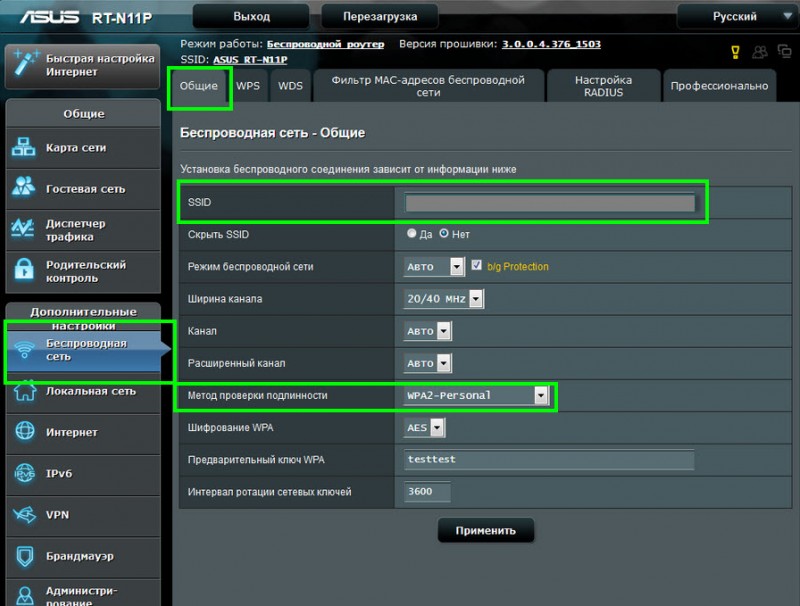Click the Ширина канала label
The image size is (800, 606).
pos(224,299)
